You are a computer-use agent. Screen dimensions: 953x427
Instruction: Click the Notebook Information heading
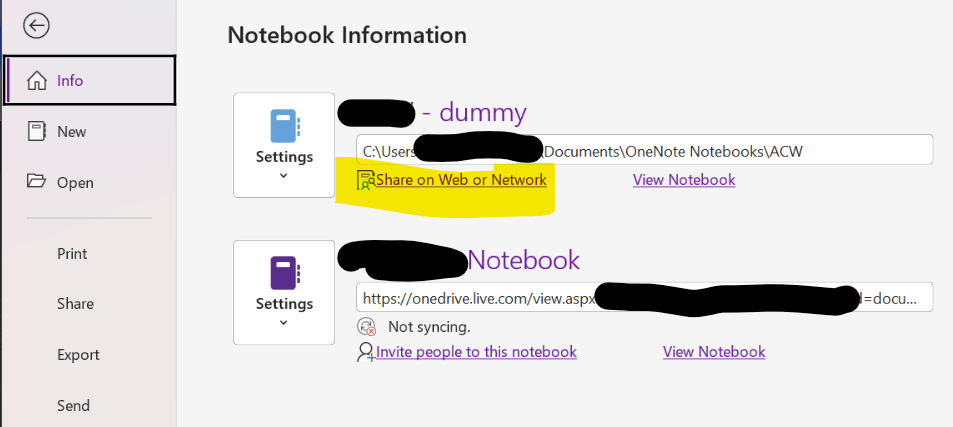(347, 35)
